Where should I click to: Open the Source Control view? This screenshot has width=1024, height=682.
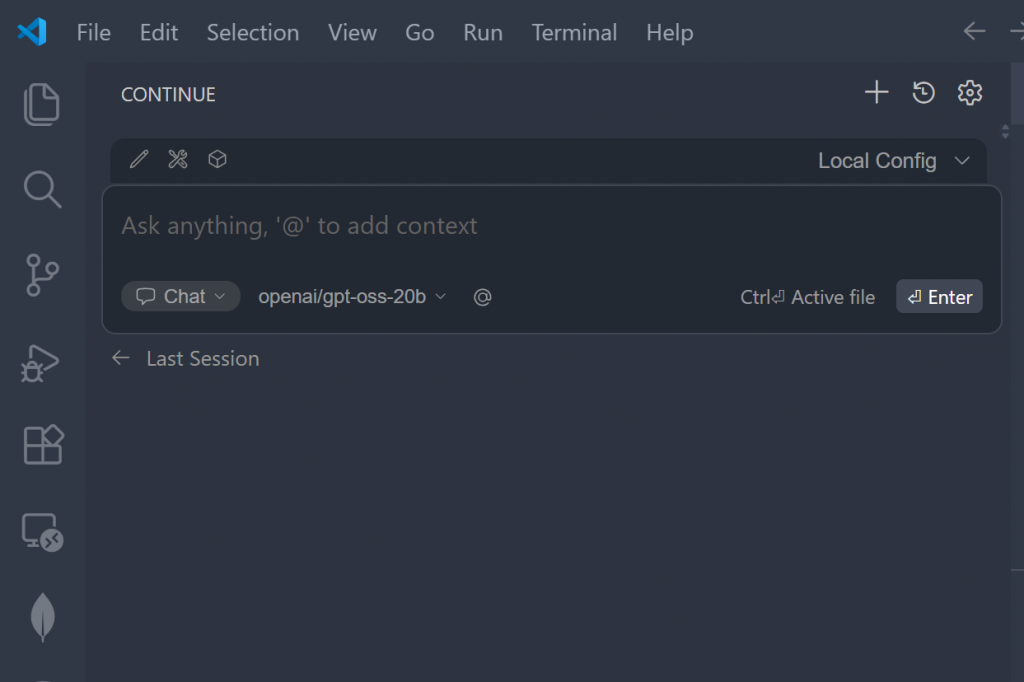coord(42,275)
